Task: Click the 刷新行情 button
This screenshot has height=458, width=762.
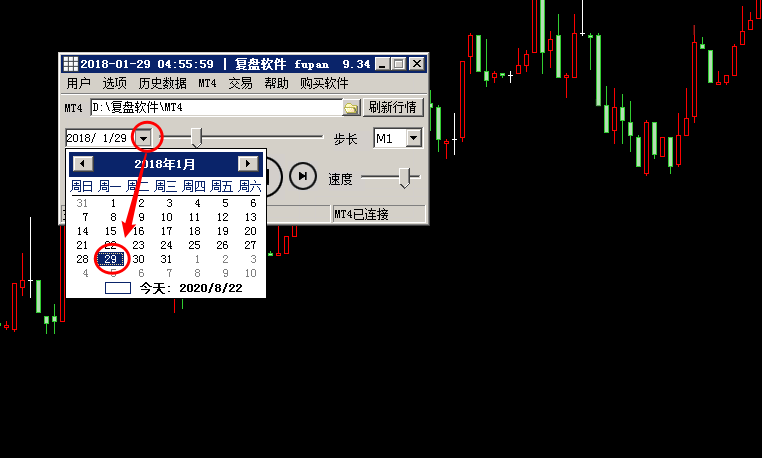Action: (394, 108)
